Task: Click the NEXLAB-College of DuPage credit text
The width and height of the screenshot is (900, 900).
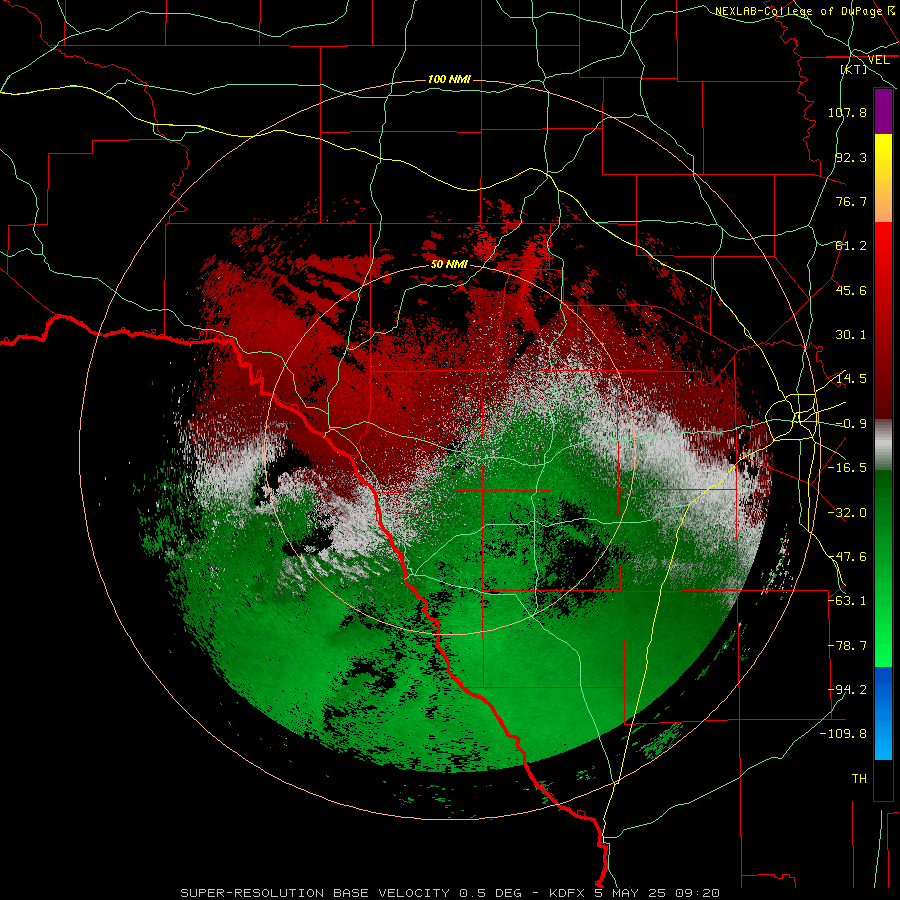Action: pyautogui.click(x=801, y=11)
